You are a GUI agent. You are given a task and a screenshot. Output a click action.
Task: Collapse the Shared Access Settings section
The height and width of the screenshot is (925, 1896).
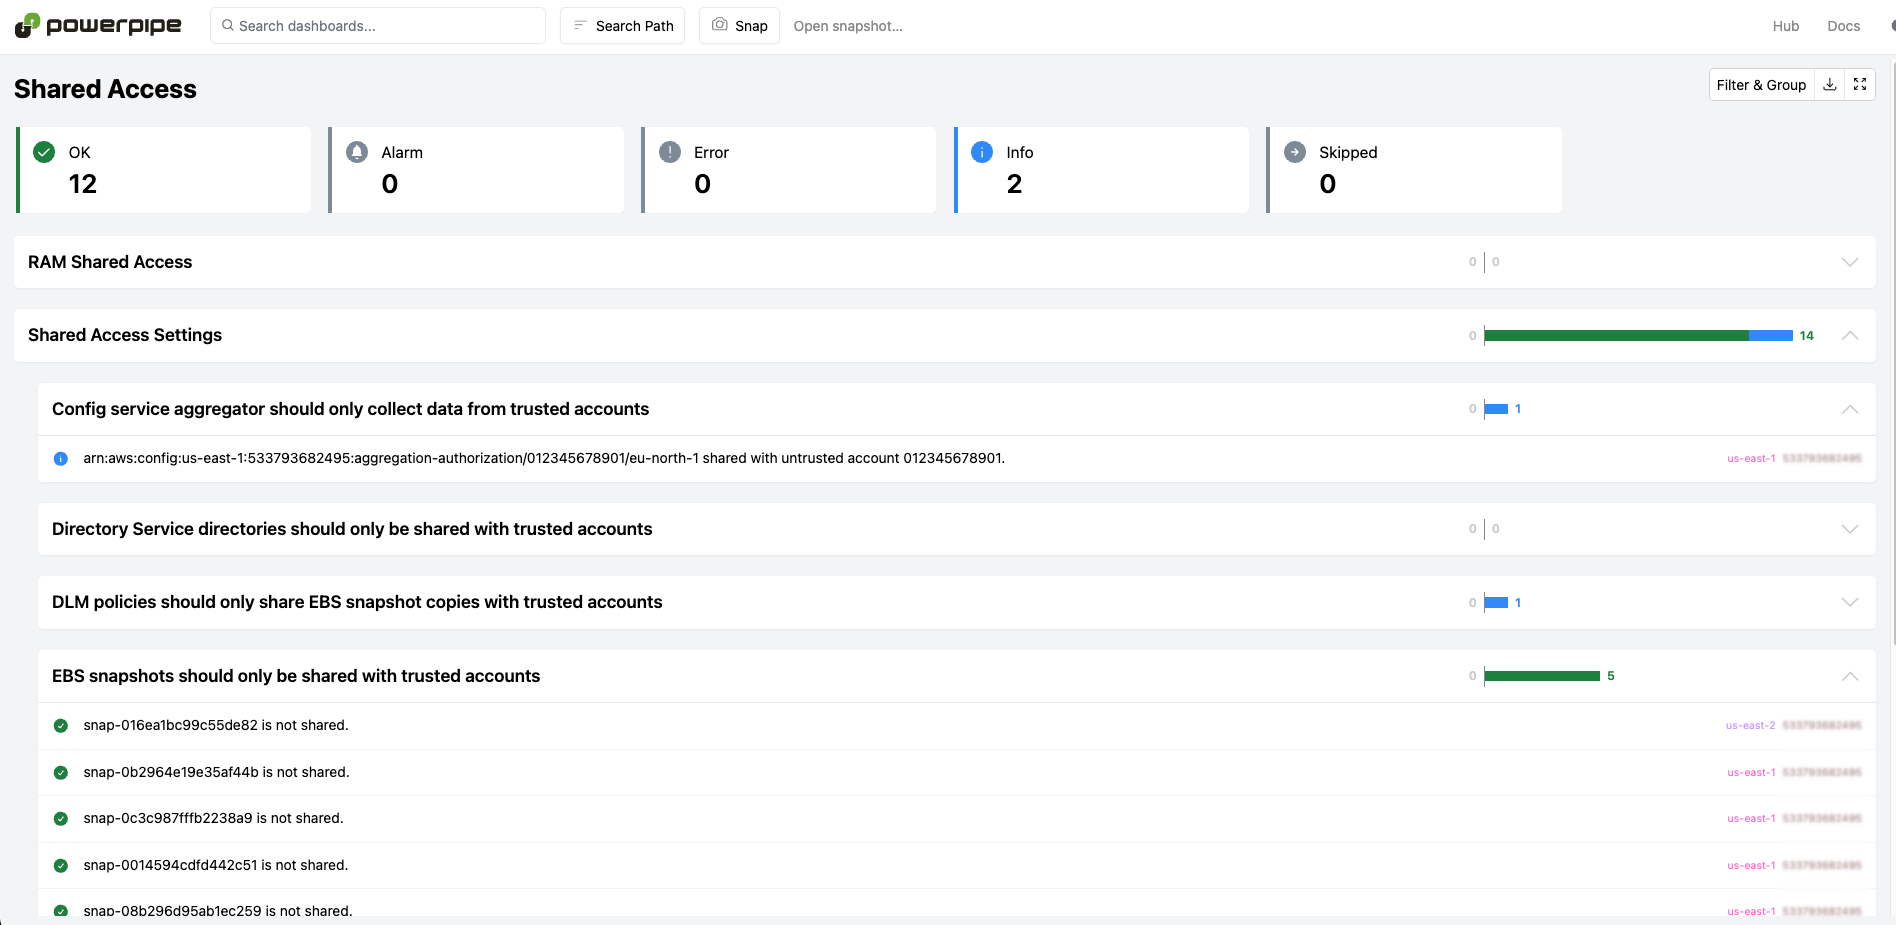click(x=1850, y=335)
